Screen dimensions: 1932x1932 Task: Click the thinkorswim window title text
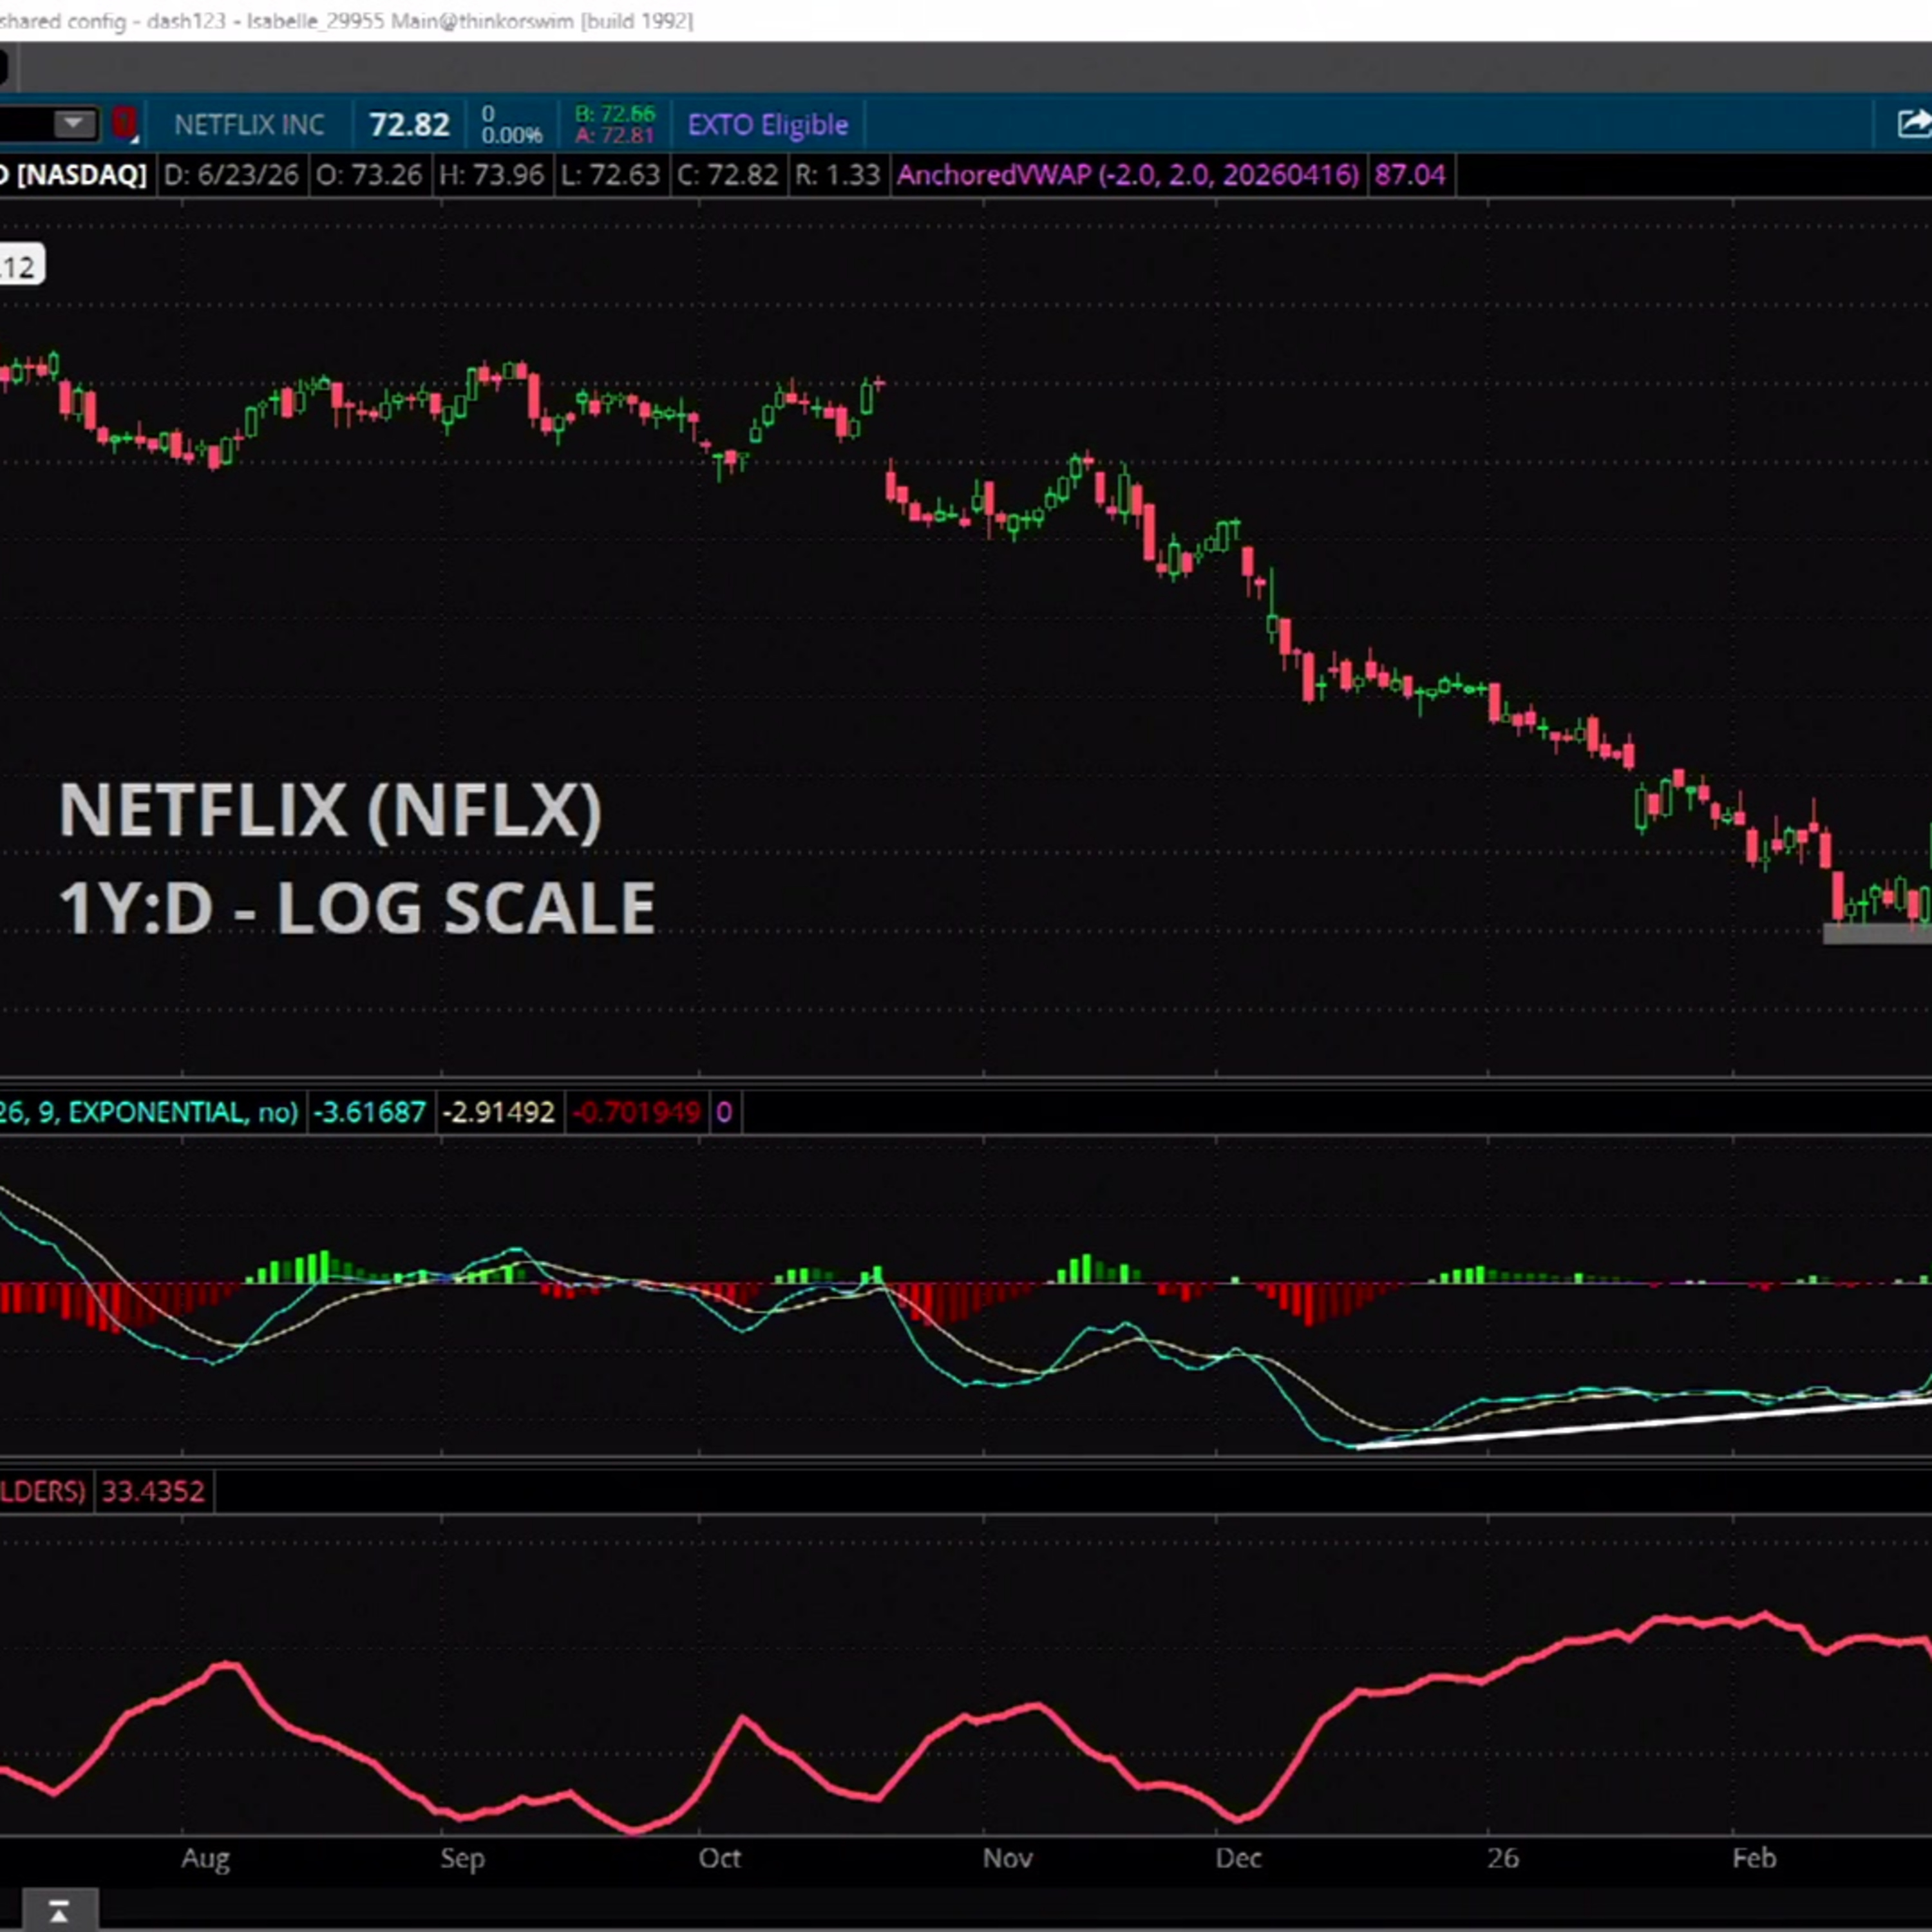pos(346,20)
